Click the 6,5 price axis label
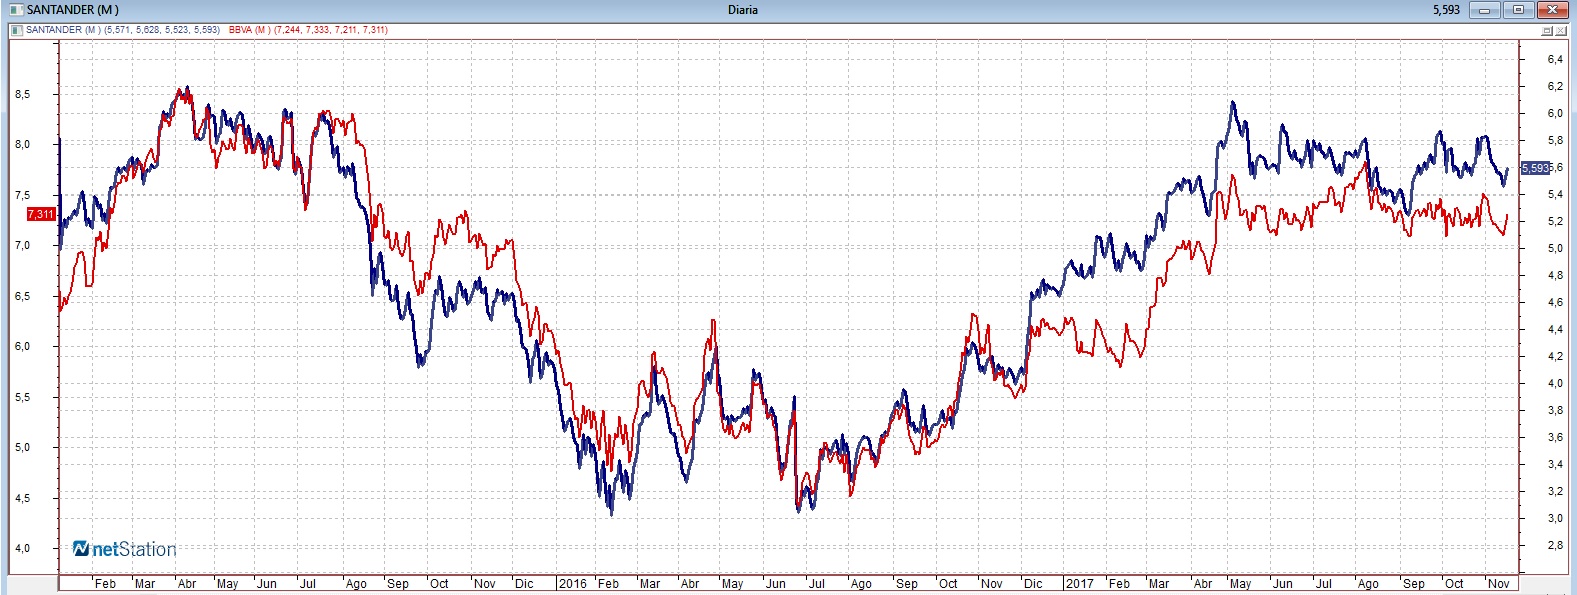The height and width of the screenshot is (595, 1577). click(22, 296)
